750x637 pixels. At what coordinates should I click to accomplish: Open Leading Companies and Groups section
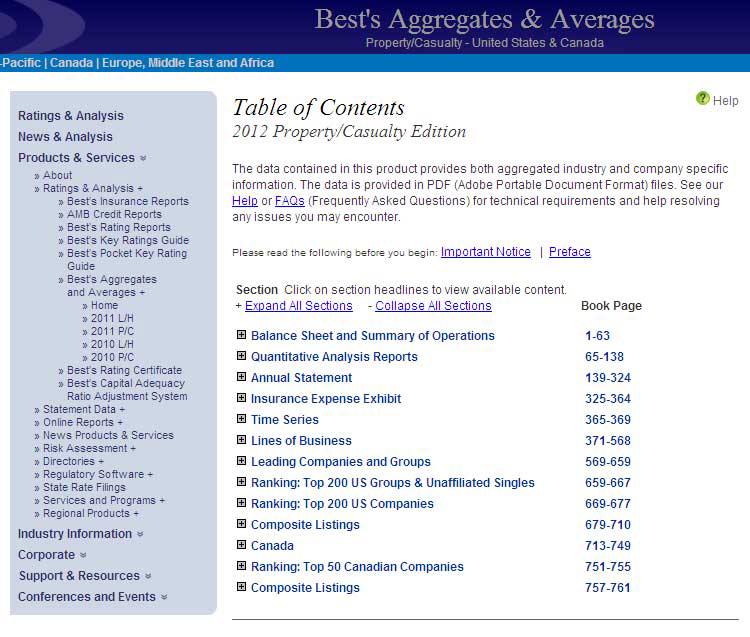click(x=341, y=462)
